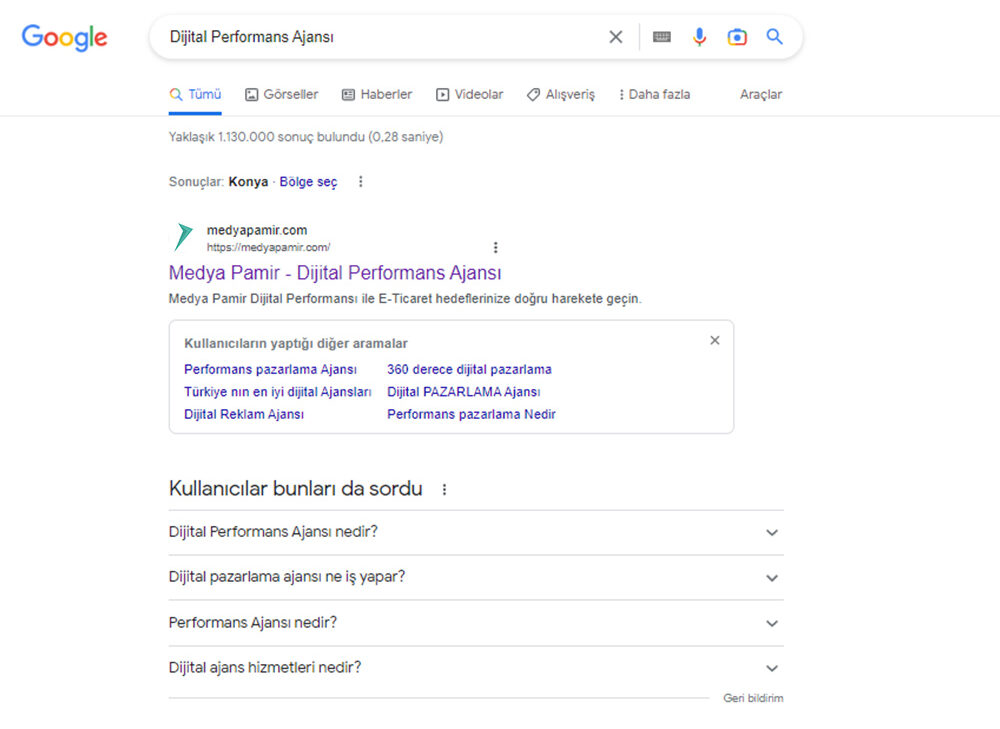
Task: Click the Medya Pamir green favicon
Action: click(184, 237)
